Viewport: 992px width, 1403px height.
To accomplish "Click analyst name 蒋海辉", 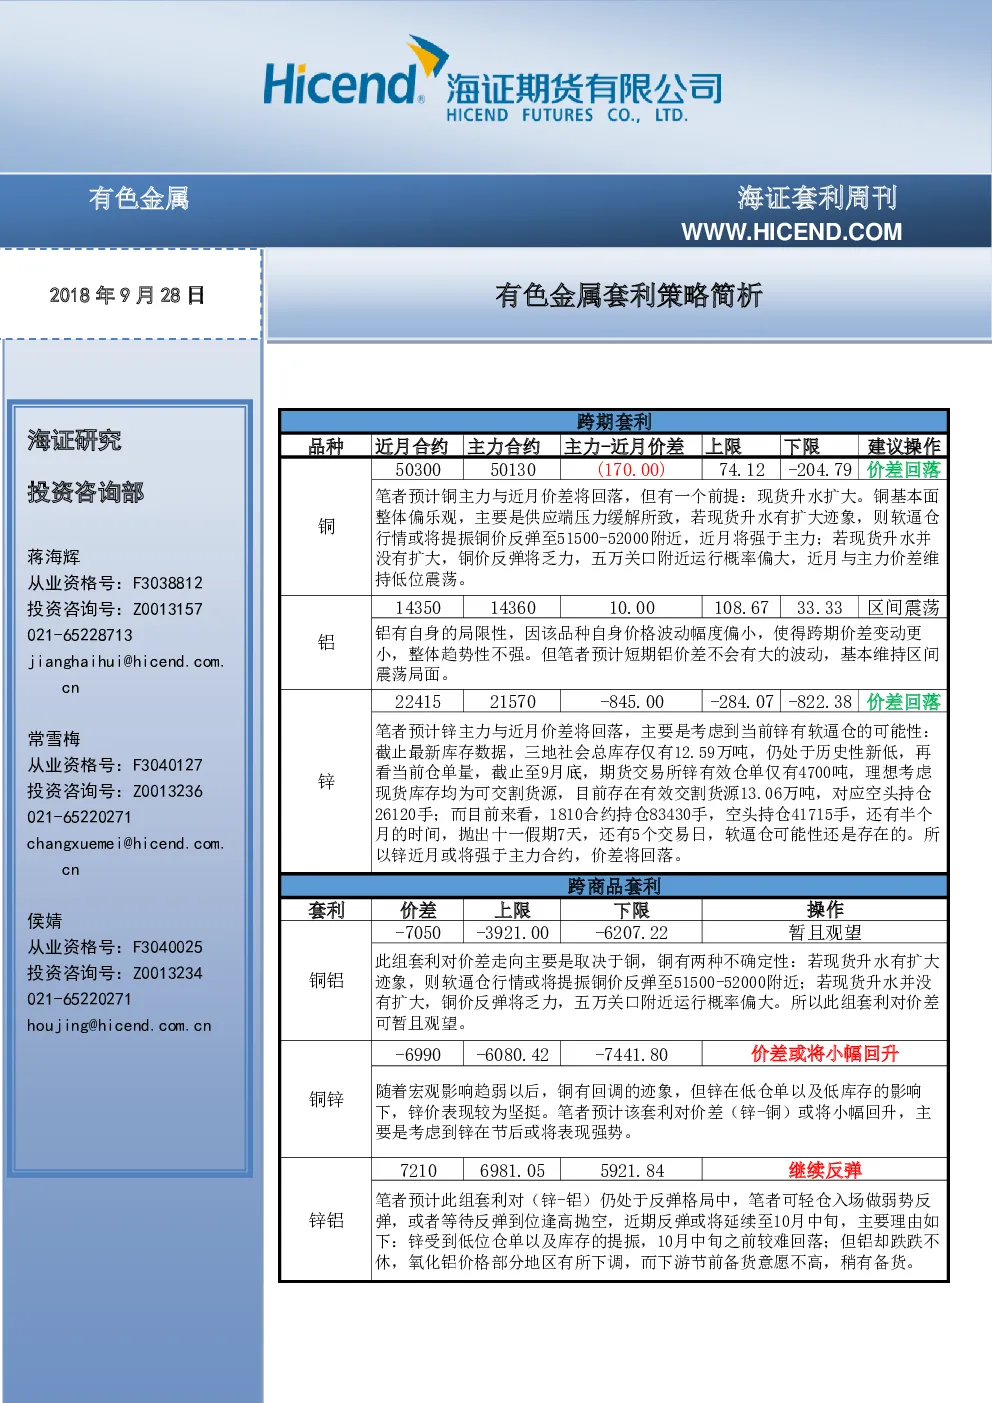I will click(54, 557).
